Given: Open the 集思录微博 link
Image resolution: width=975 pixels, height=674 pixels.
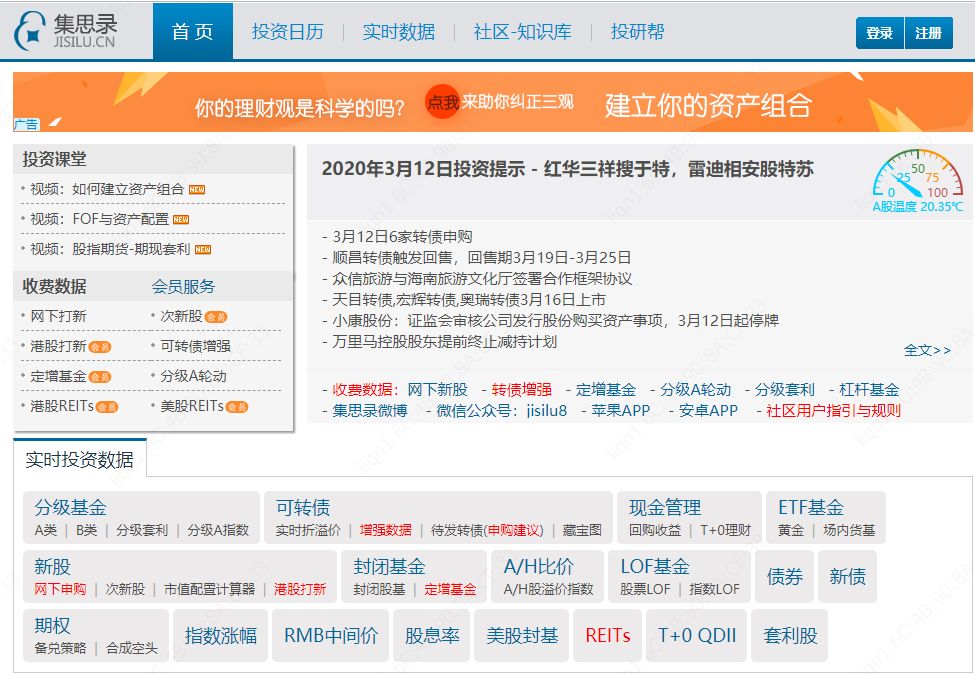Looking at the screenshot, I should coord(370,410).
